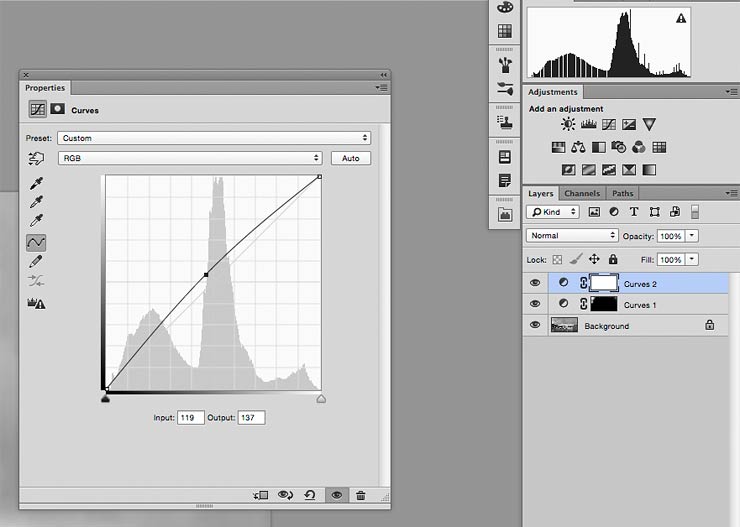Switch to the Paths tab
The height and width of the screenshot is (527, 740).
click(622, 193)
